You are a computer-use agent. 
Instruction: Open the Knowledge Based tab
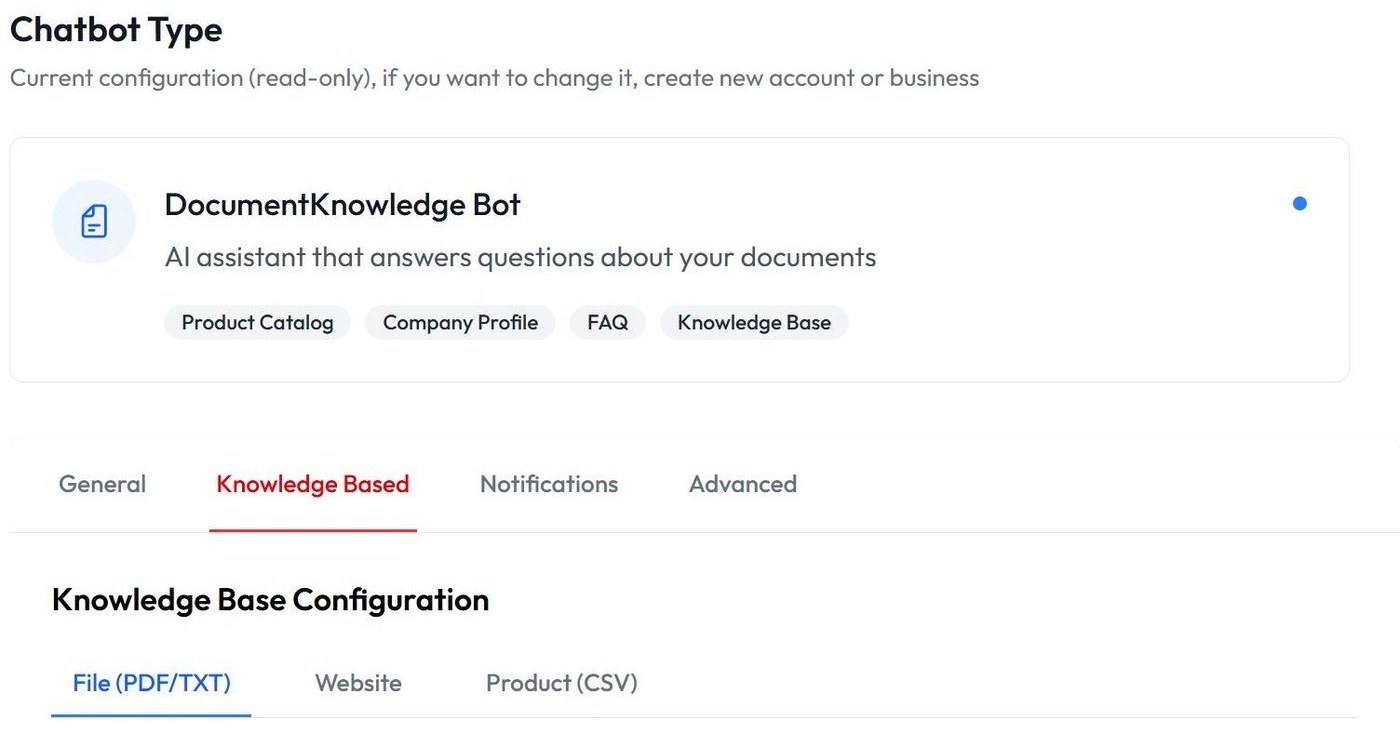point(313,484)
